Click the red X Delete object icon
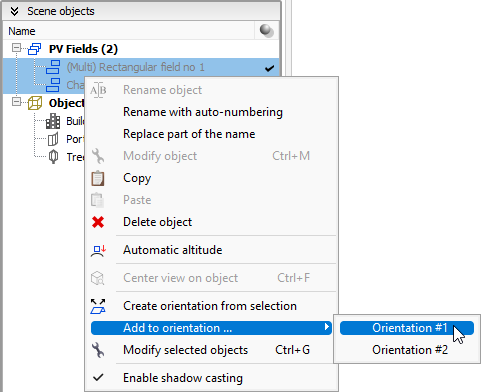The height and width of the screenshot is (392, 481). pos(98,222)
